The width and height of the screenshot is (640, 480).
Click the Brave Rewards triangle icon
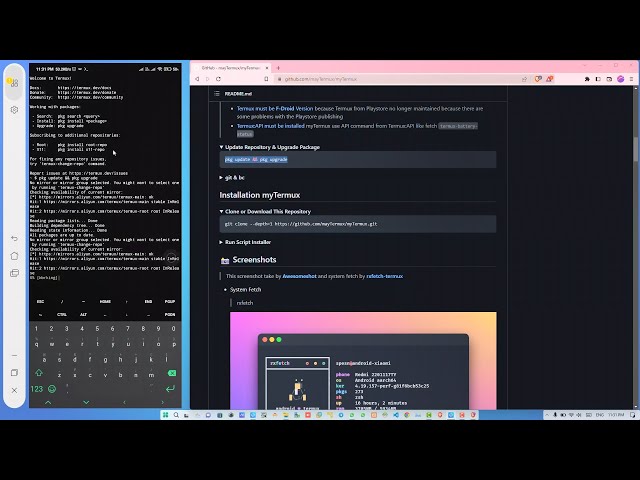pyautogui.click(x=549, y=79)
